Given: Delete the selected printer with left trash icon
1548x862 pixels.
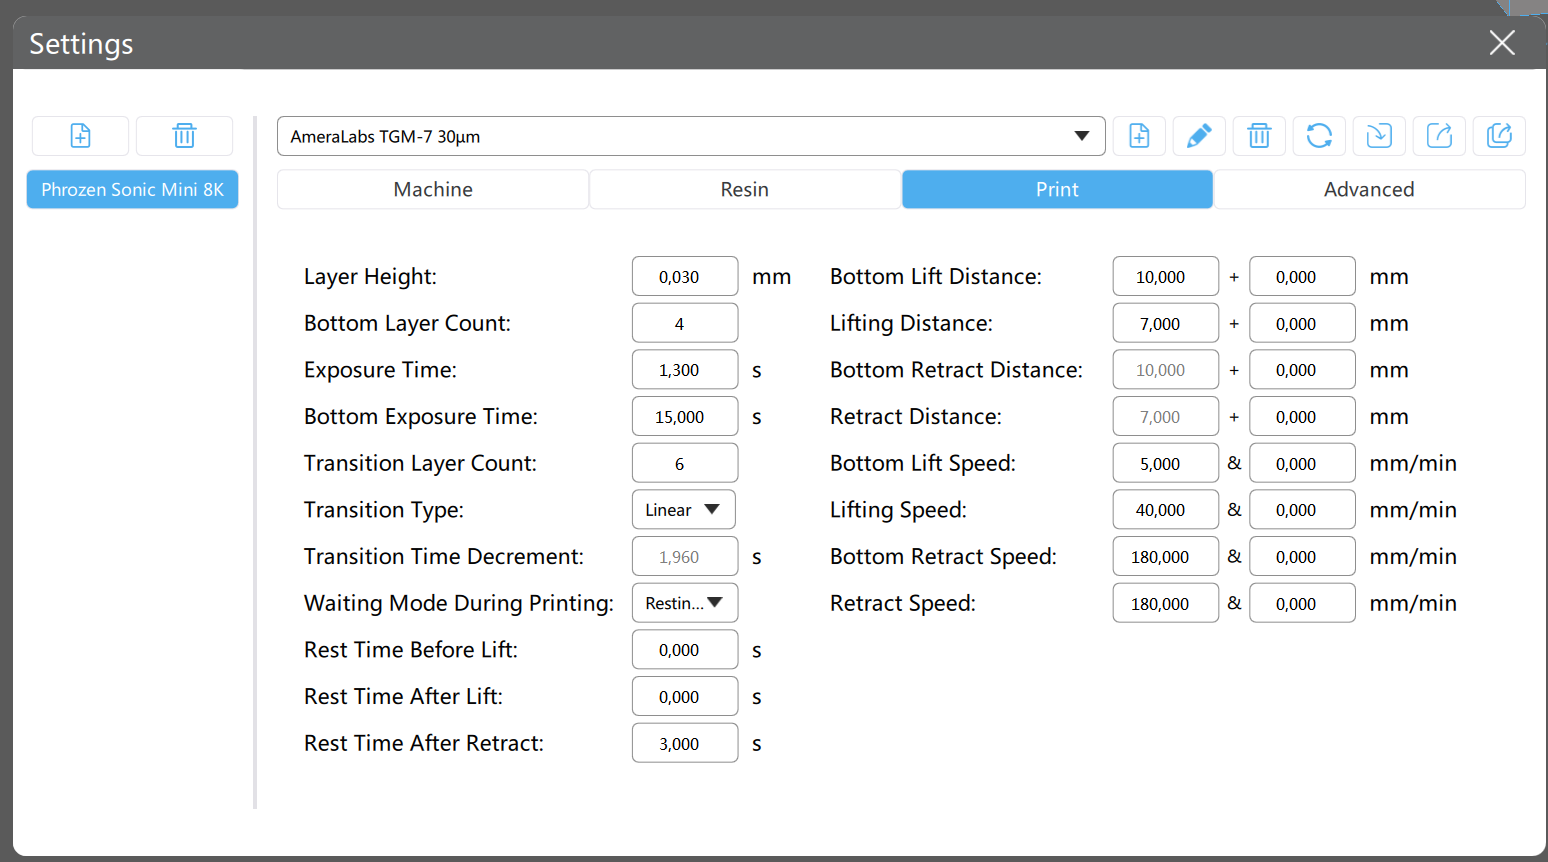Looking at the screenshot, I should pyautogui.click(x=184, y=136).
